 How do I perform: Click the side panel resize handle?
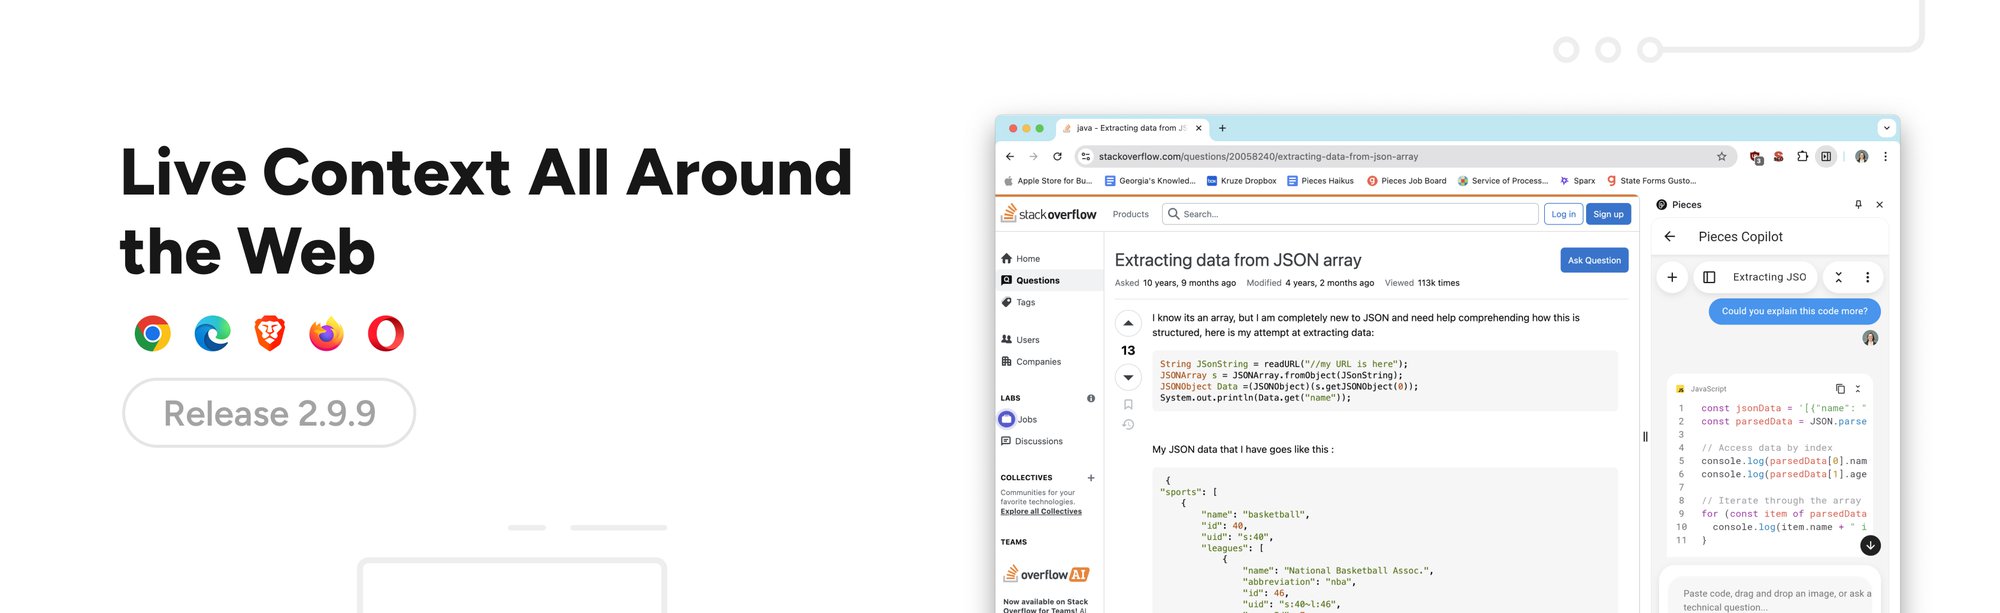coord(1645,436)
